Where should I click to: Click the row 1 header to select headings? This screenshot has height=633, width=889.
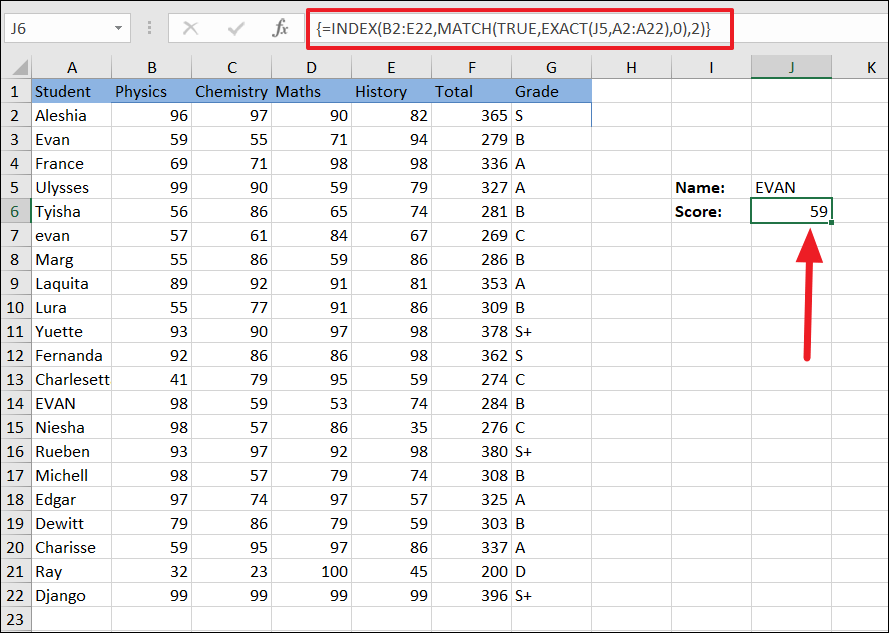[x=15, y=91]
